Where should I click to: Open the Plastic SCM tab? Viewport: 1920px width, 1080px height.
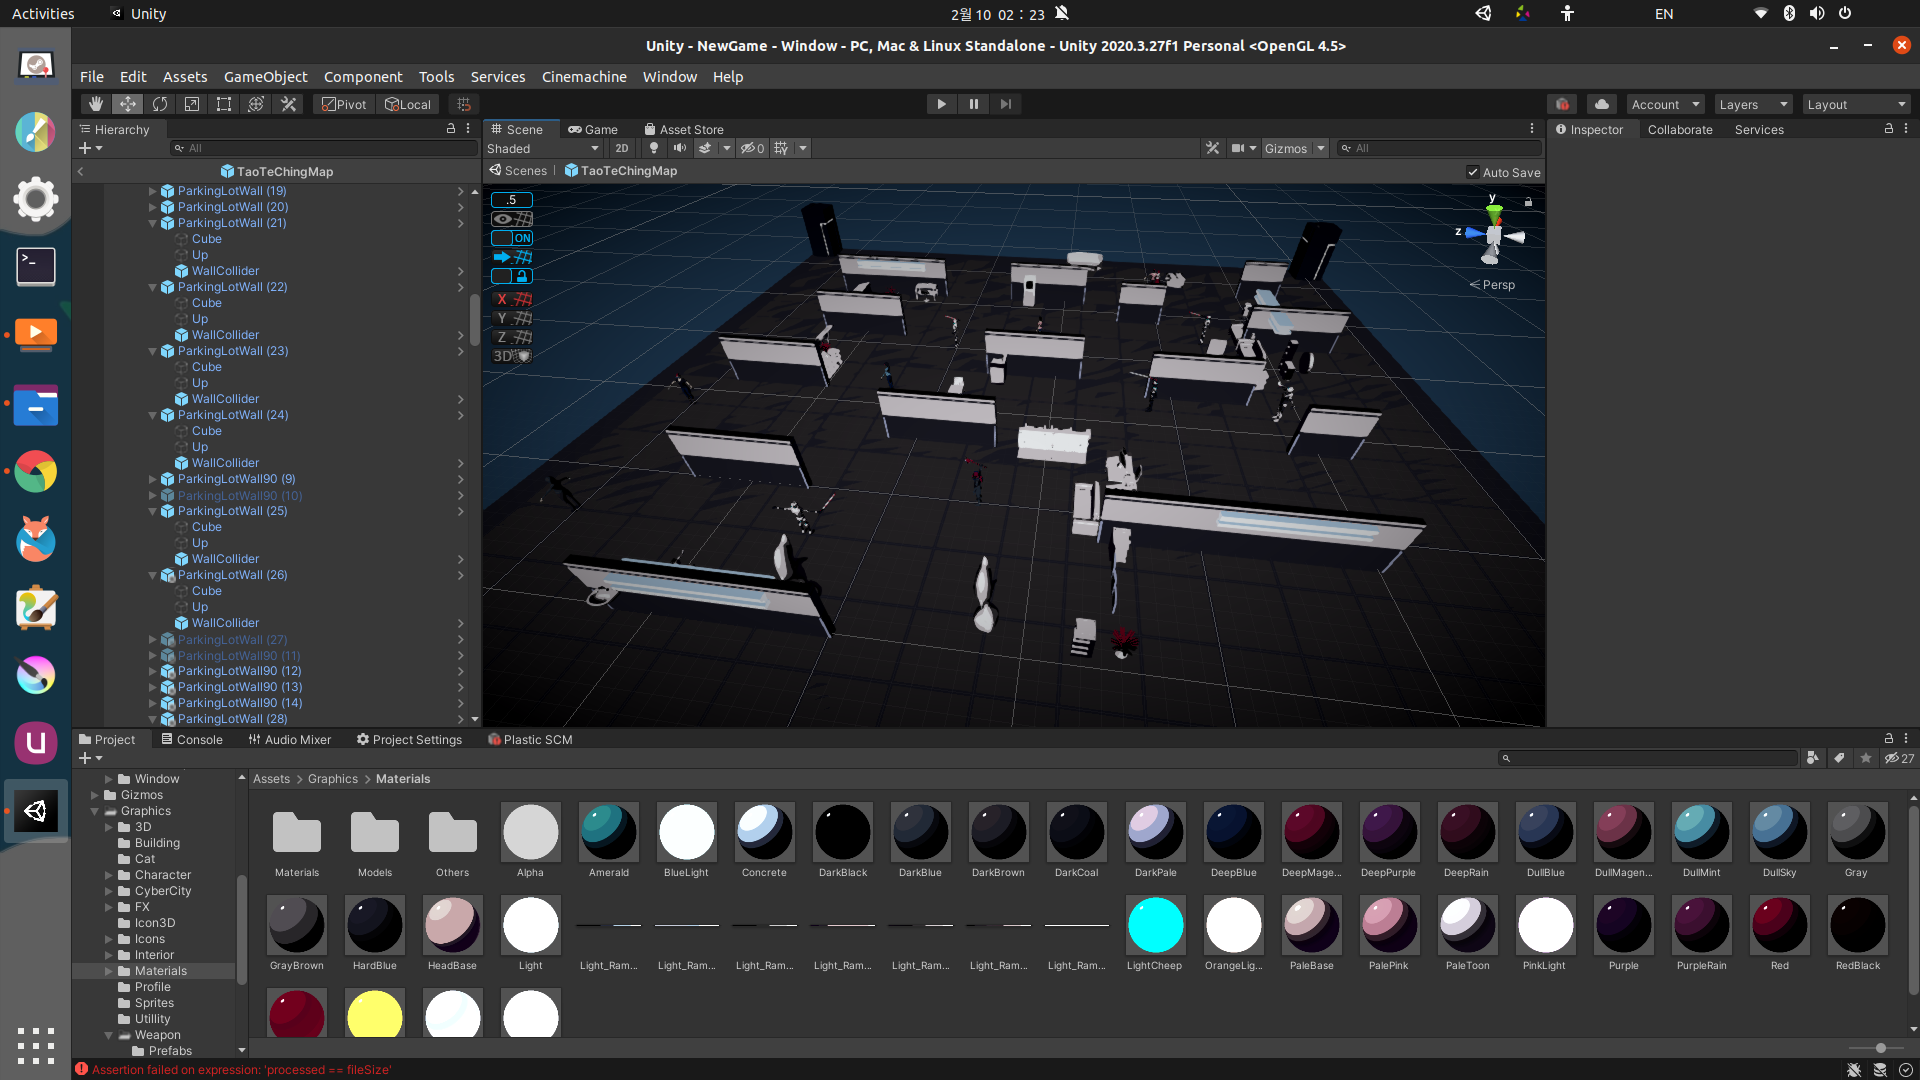[x=531, y=739]
